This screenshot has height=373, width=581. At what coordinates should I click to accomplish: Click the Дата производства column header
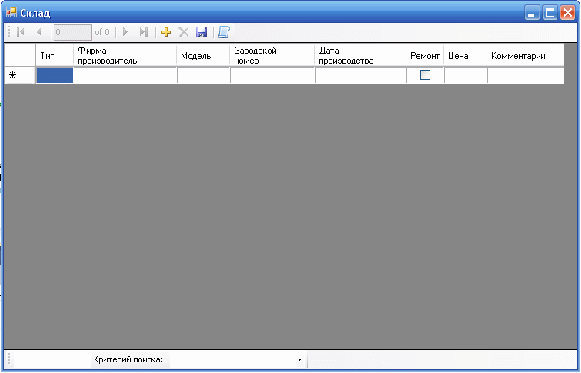[361, 56]
